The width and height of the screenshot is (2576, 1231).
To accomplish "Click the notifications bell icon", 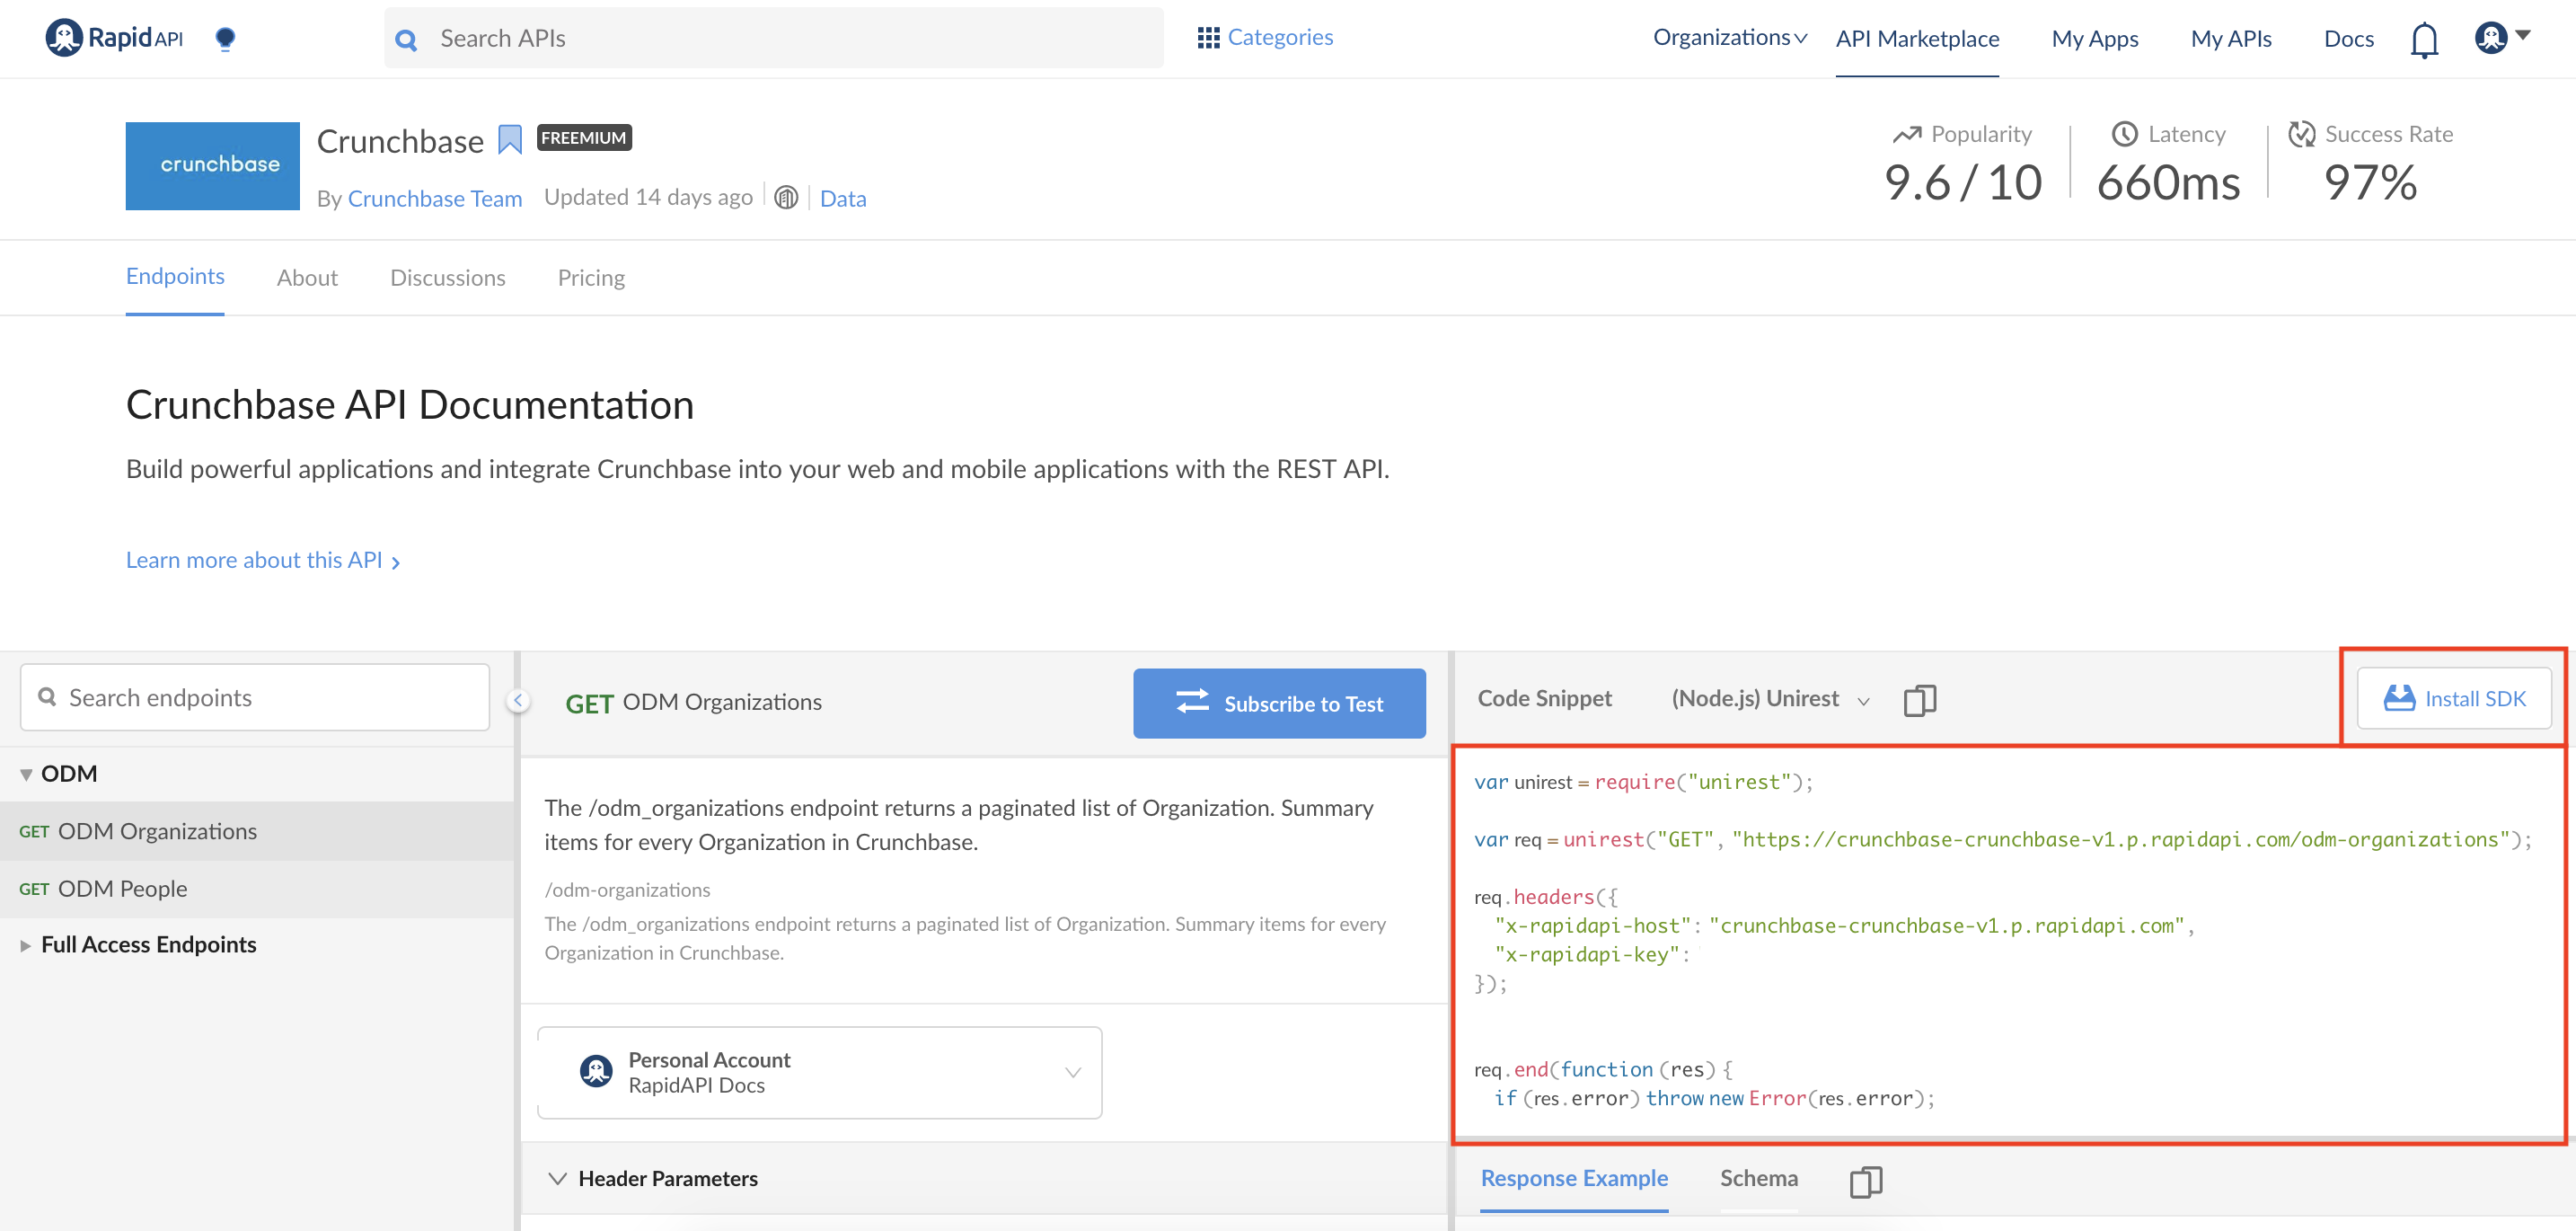I will (x=2423, y=40).
